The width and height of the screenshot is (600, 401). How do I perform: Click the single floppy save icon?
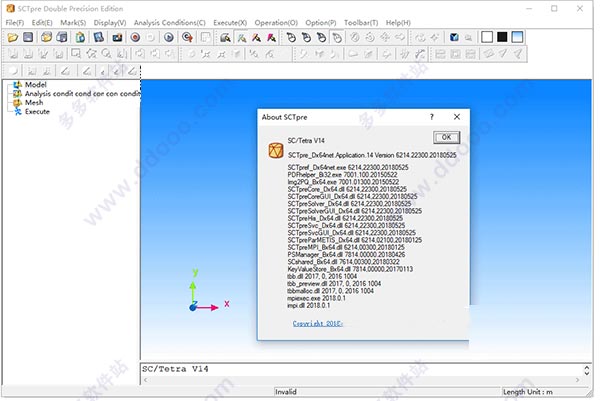point(28,37)
